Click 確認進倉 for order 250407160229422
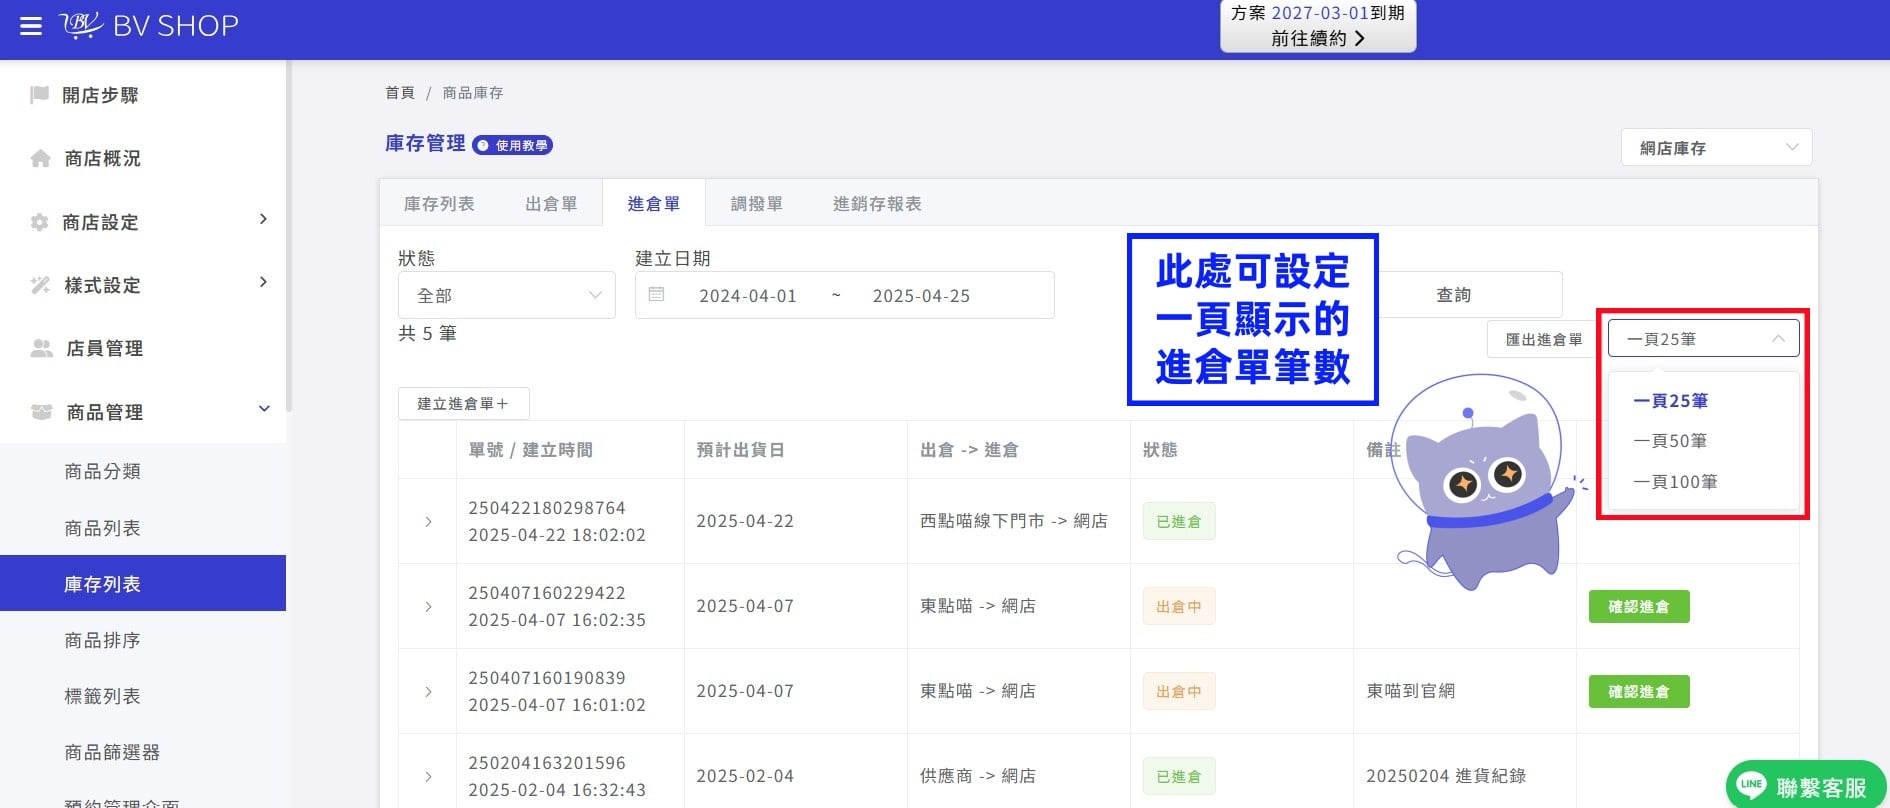The height and width of the screenshot is (808, 1890). pos(1639,607)
